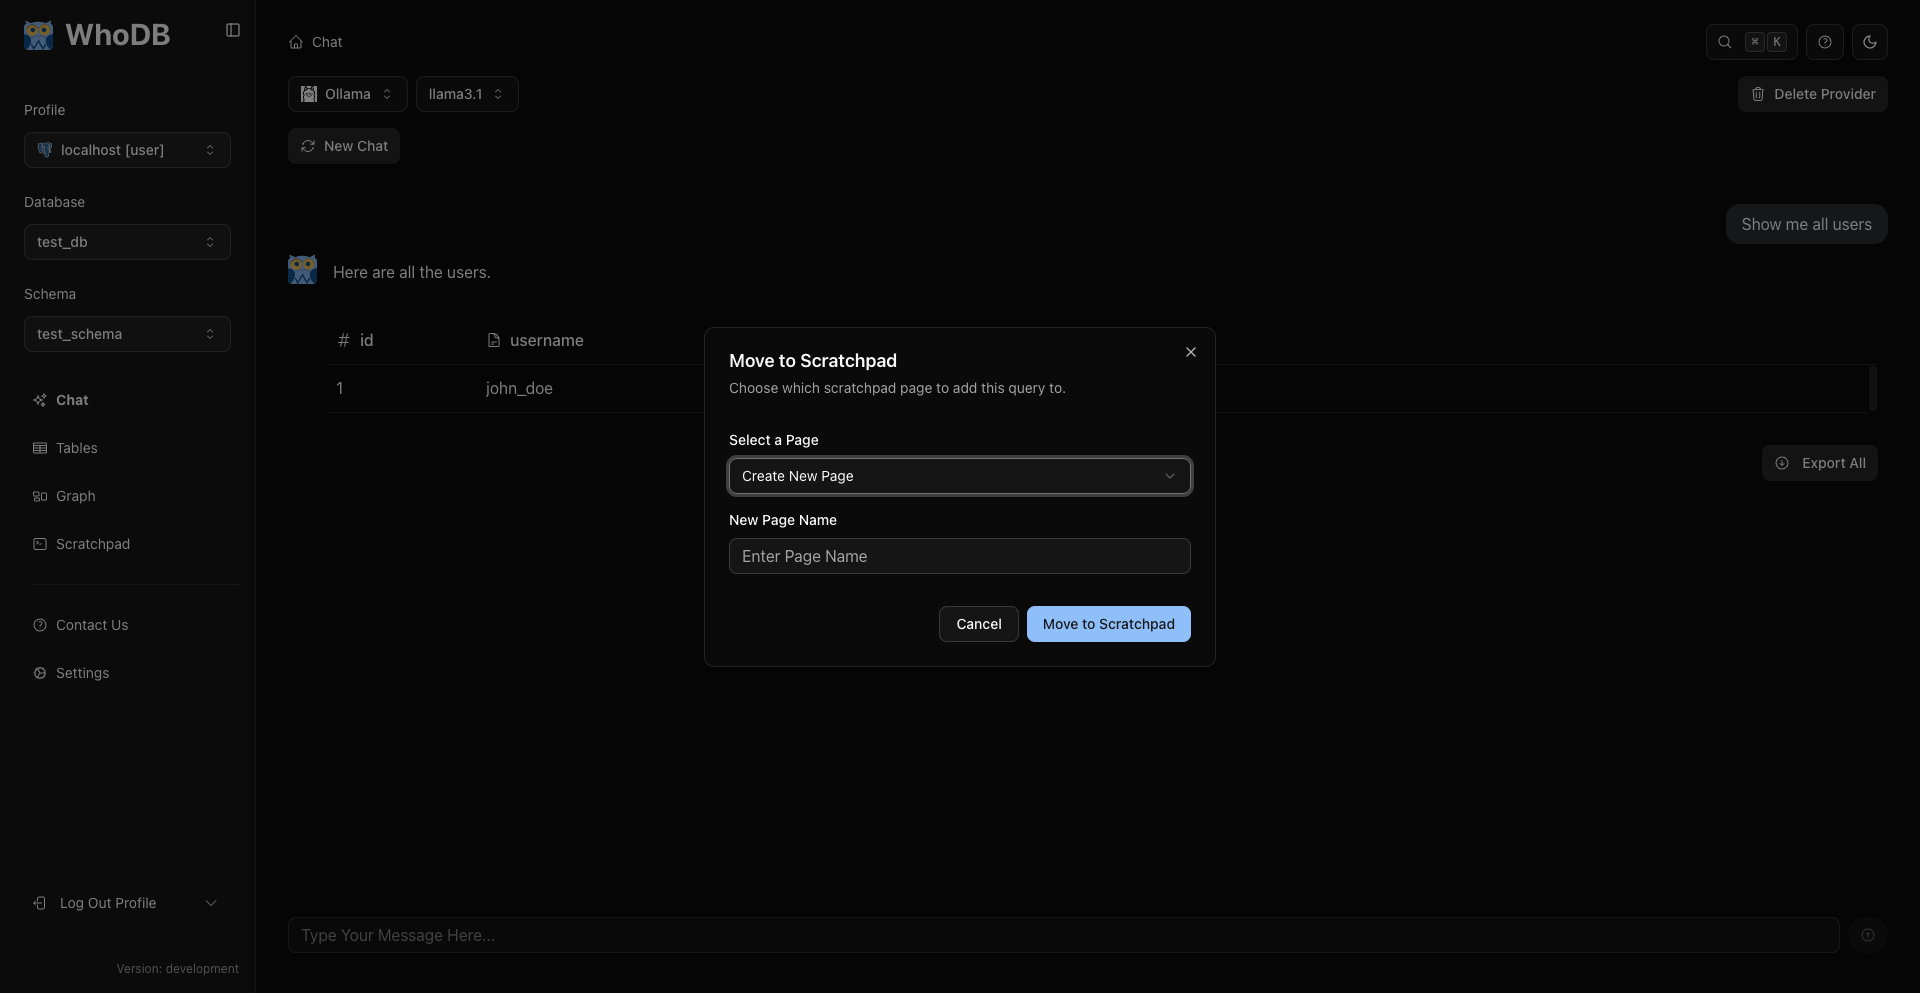The image size is (1920, 993).
Task: Click the export icon on Export All
Action: tap(1782, 463)
